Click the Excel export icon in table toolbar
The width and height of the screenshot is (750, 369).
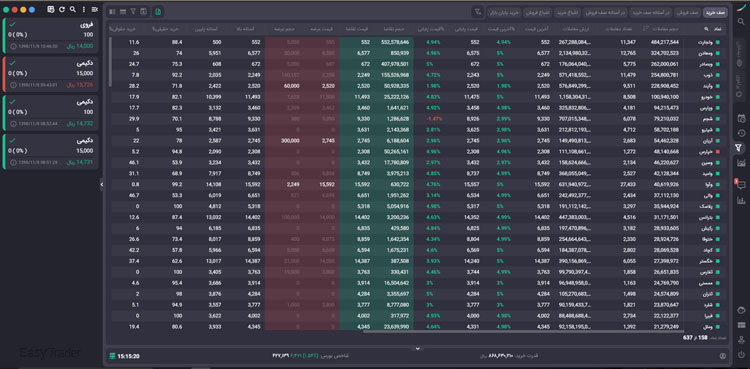click(158, 11)
